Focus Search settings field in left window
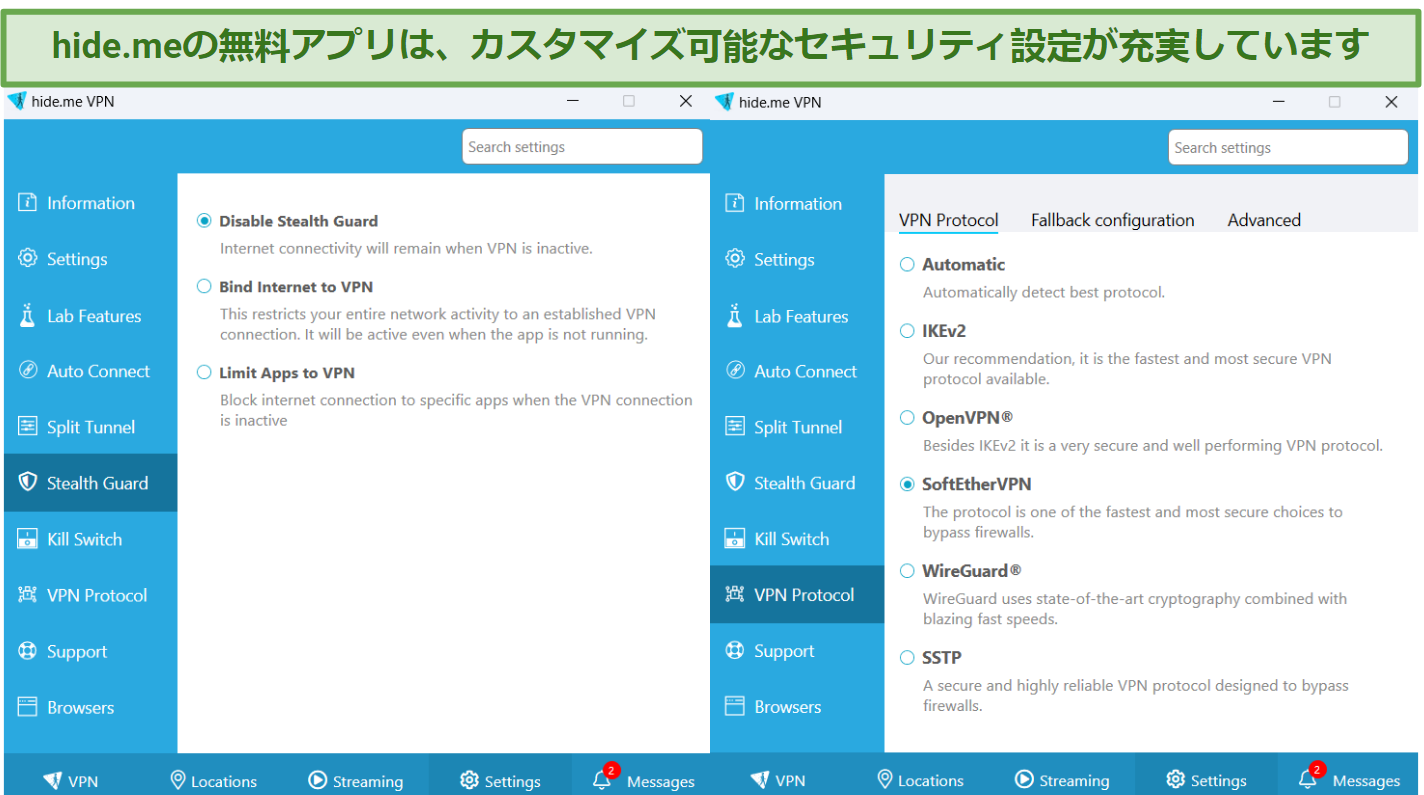 582,147
